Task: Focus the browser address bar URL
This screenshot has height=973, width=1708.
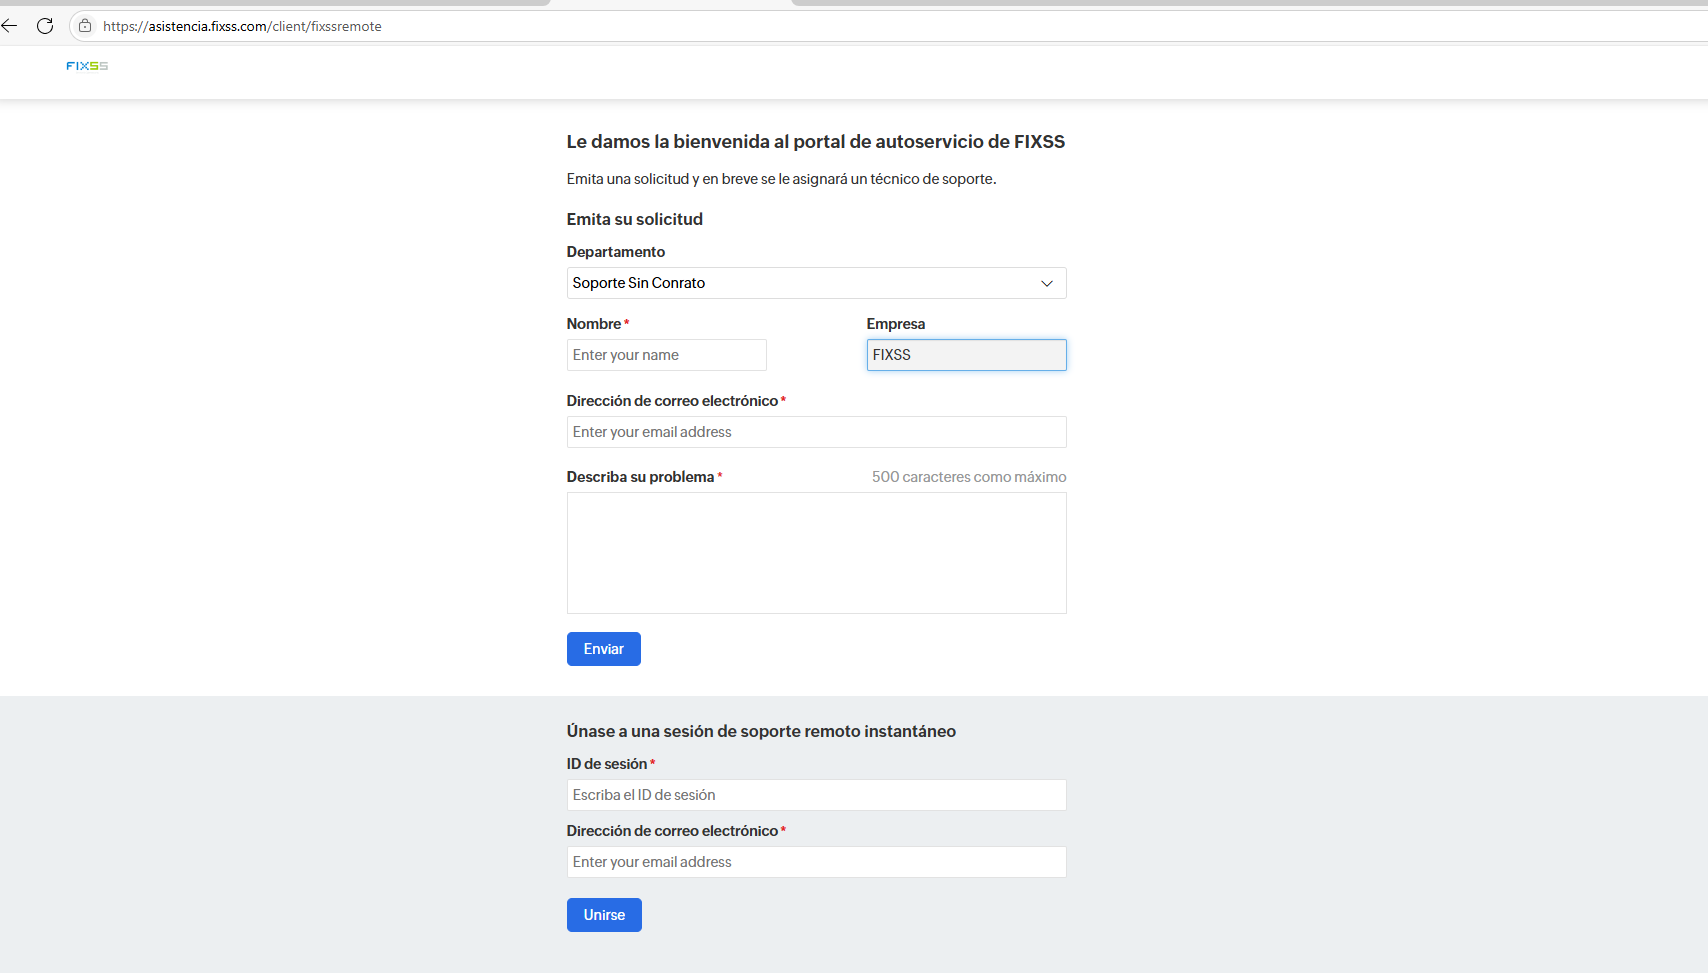Action: (242, 26)
